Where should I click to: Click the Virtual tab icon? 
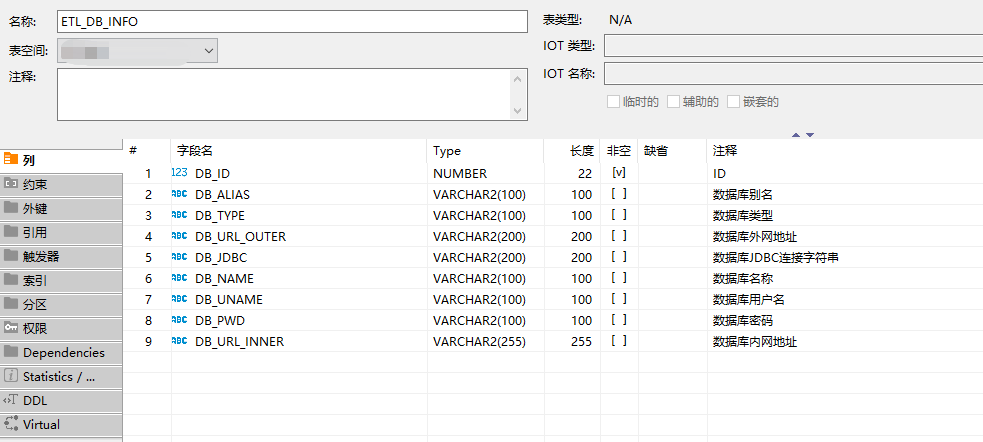tap(11, 424)
